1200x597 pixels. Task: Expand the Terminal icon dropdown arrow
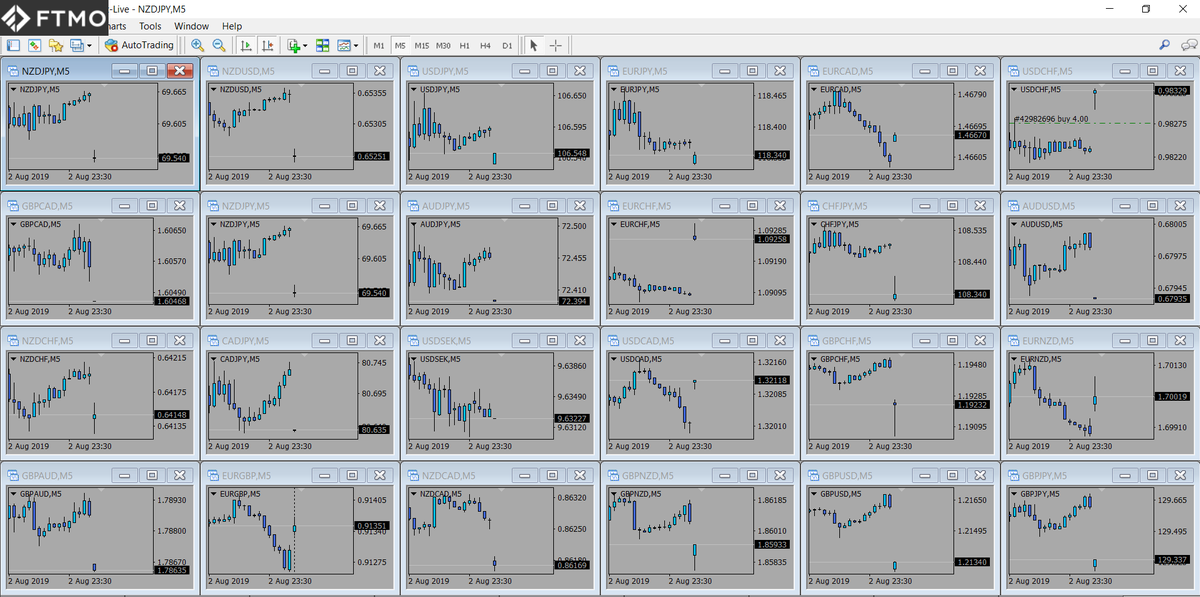click(x=89, y=45)
